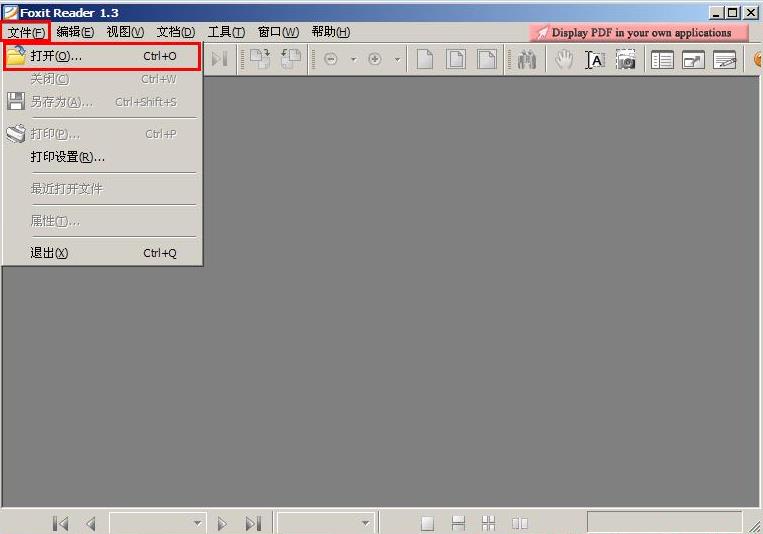The height and width of the screenshot is (534, 763).
Task: Choose 属性(T)... menu entry
Action: click(x=102, y=221)
